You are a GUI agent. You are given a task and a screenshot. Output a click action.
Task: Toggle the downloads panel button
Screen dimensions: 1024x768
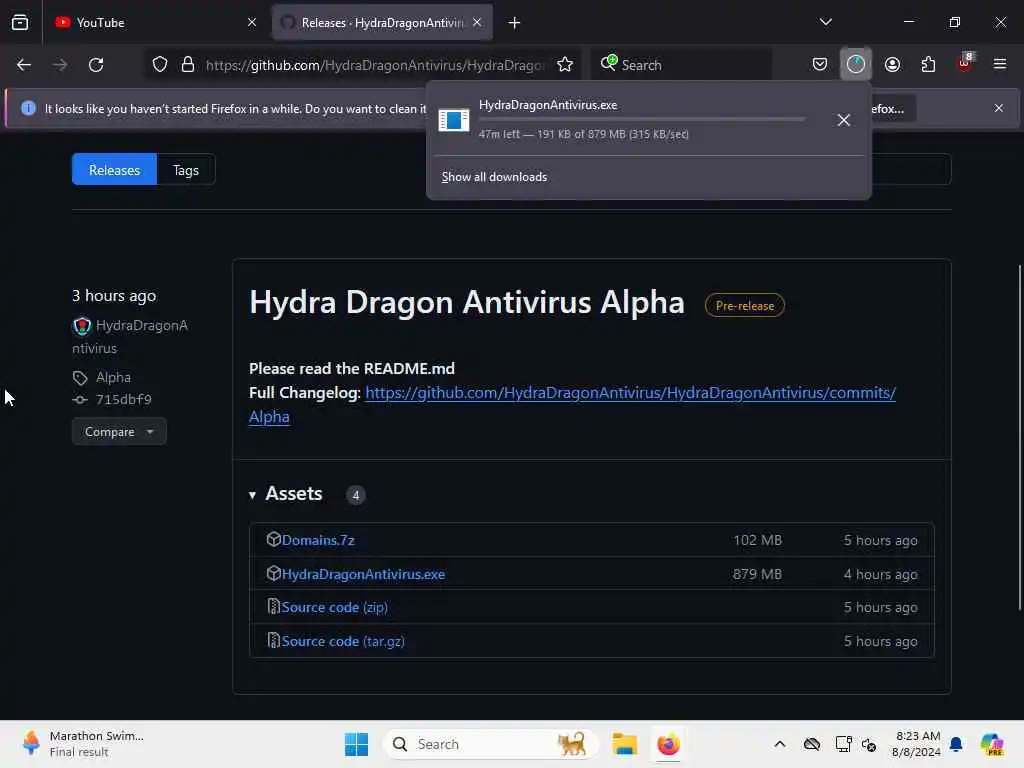point(856,64)
